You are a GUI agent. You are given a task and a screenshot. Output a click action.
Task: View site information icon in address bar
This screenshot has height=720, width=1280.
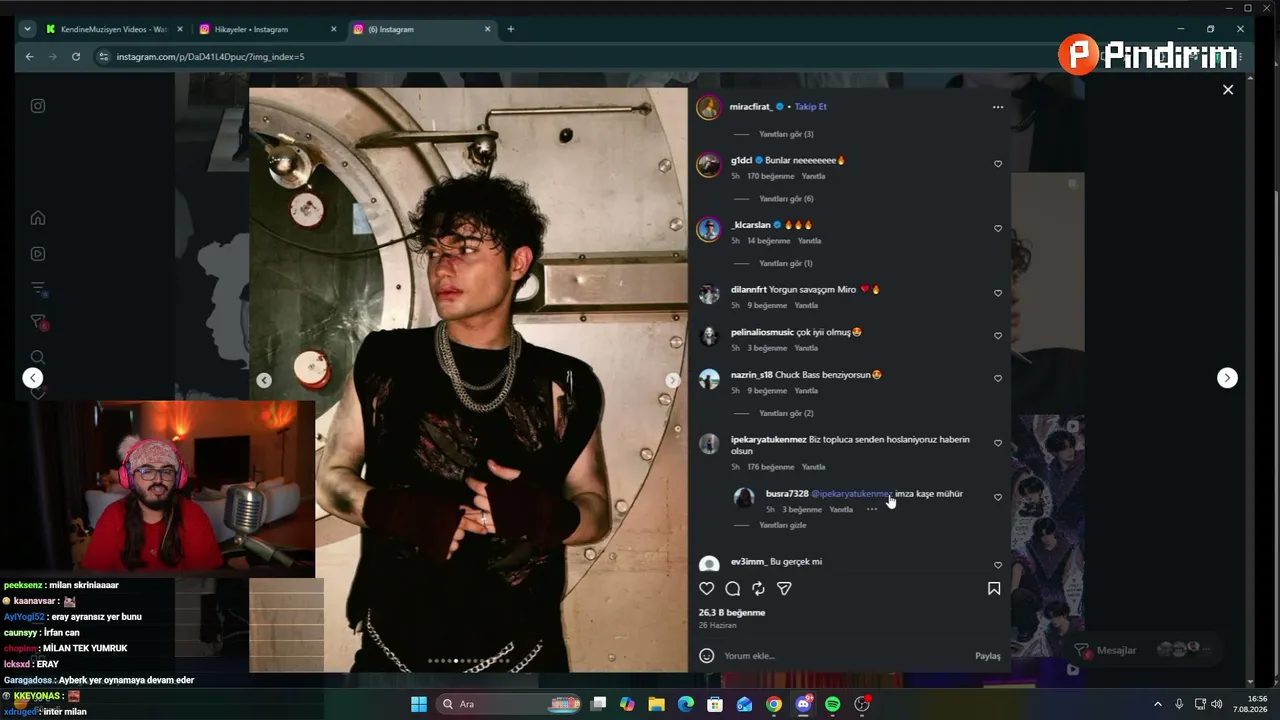point(103,57)
